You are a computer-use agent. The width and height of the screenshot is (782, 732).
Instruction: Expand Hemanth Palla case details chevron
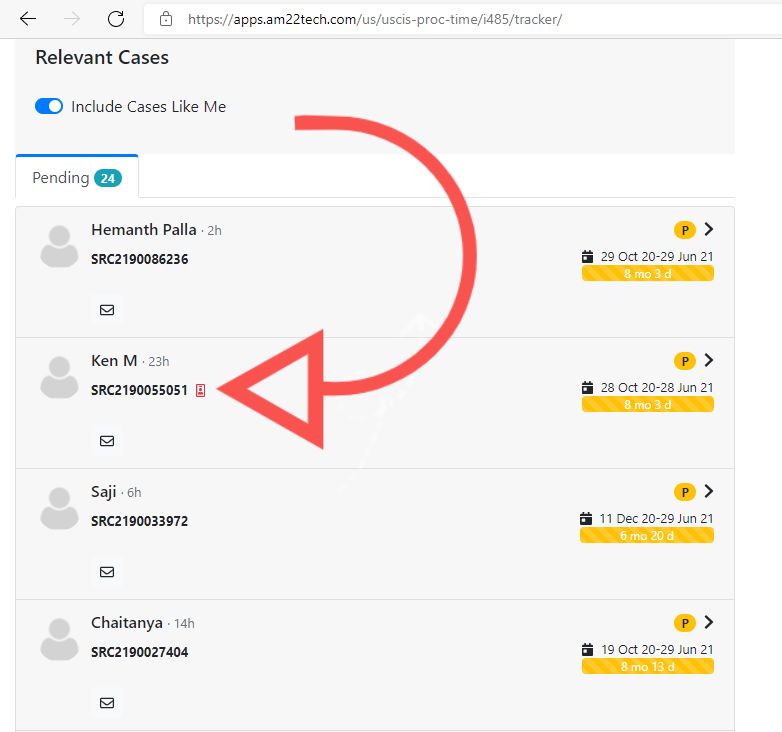click(709, 229)
